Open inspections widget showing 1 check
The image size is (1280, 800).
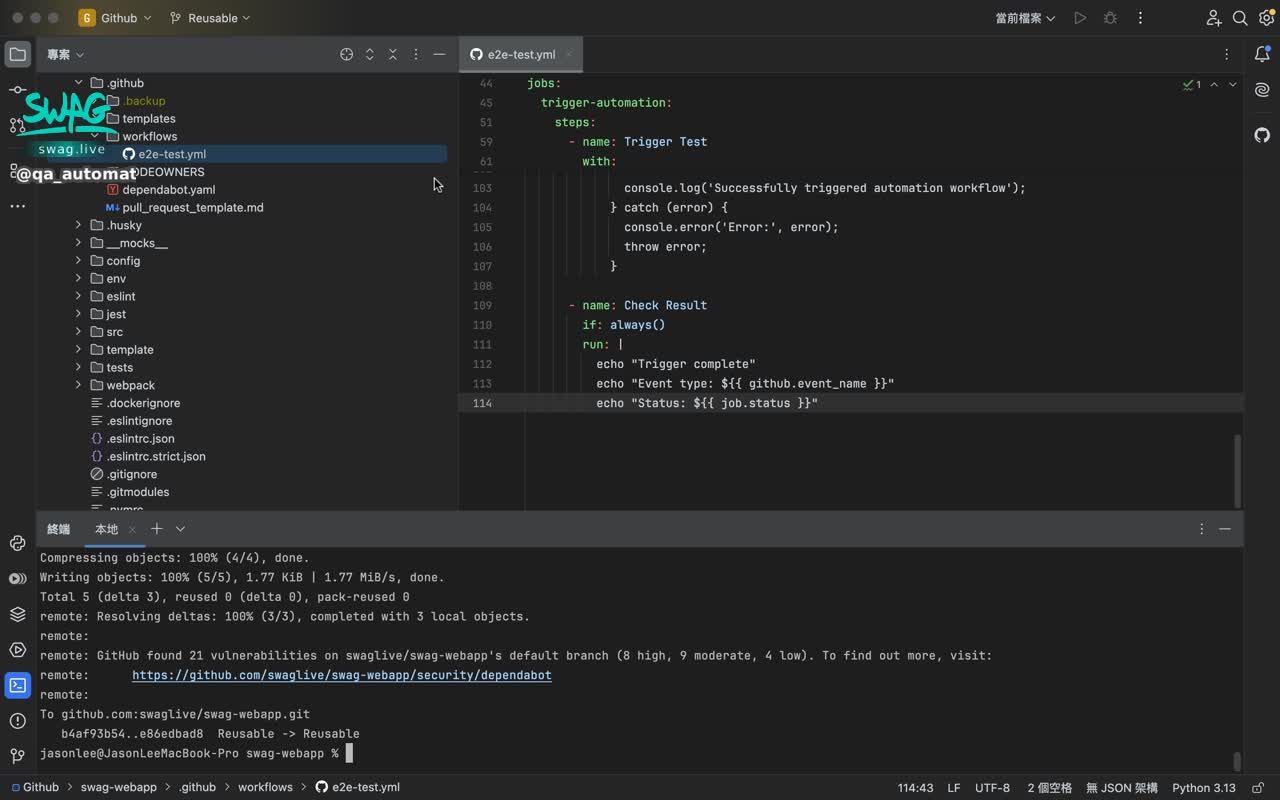[x=1191, y=85]
